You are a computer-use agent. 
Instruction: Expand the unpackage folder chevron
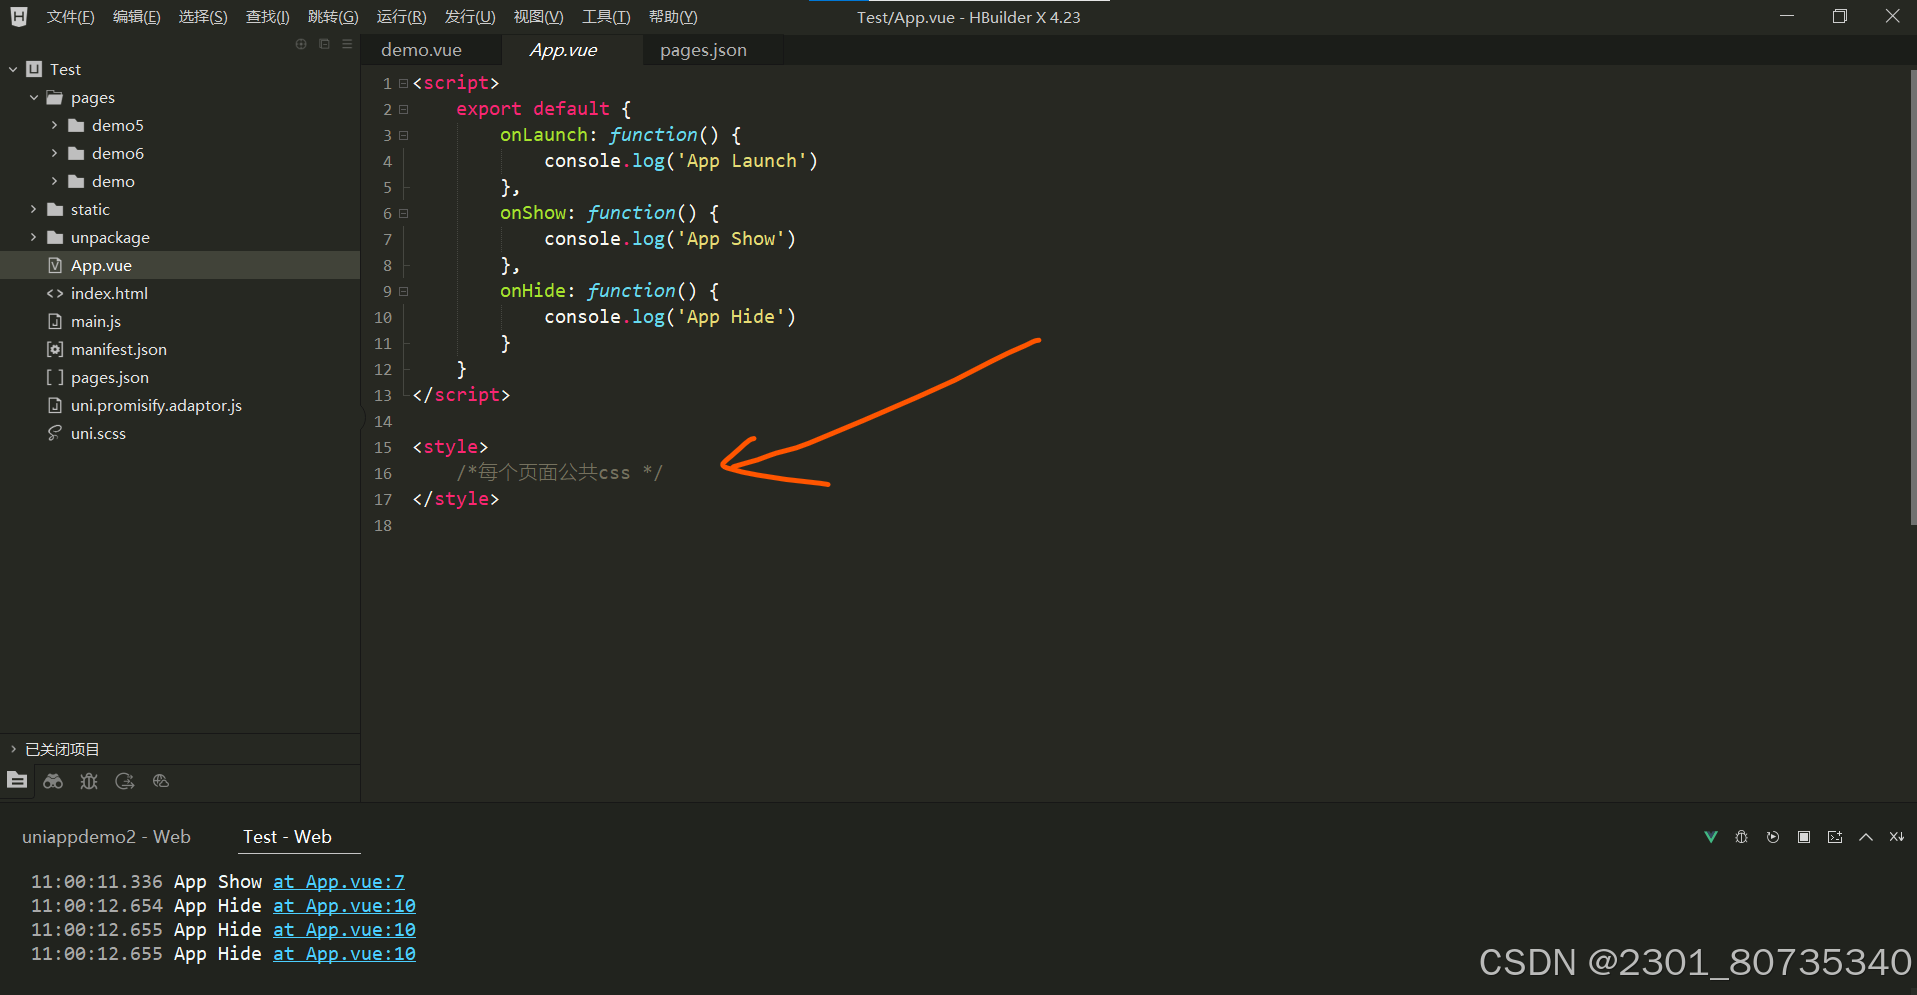(x=34, y=237)
